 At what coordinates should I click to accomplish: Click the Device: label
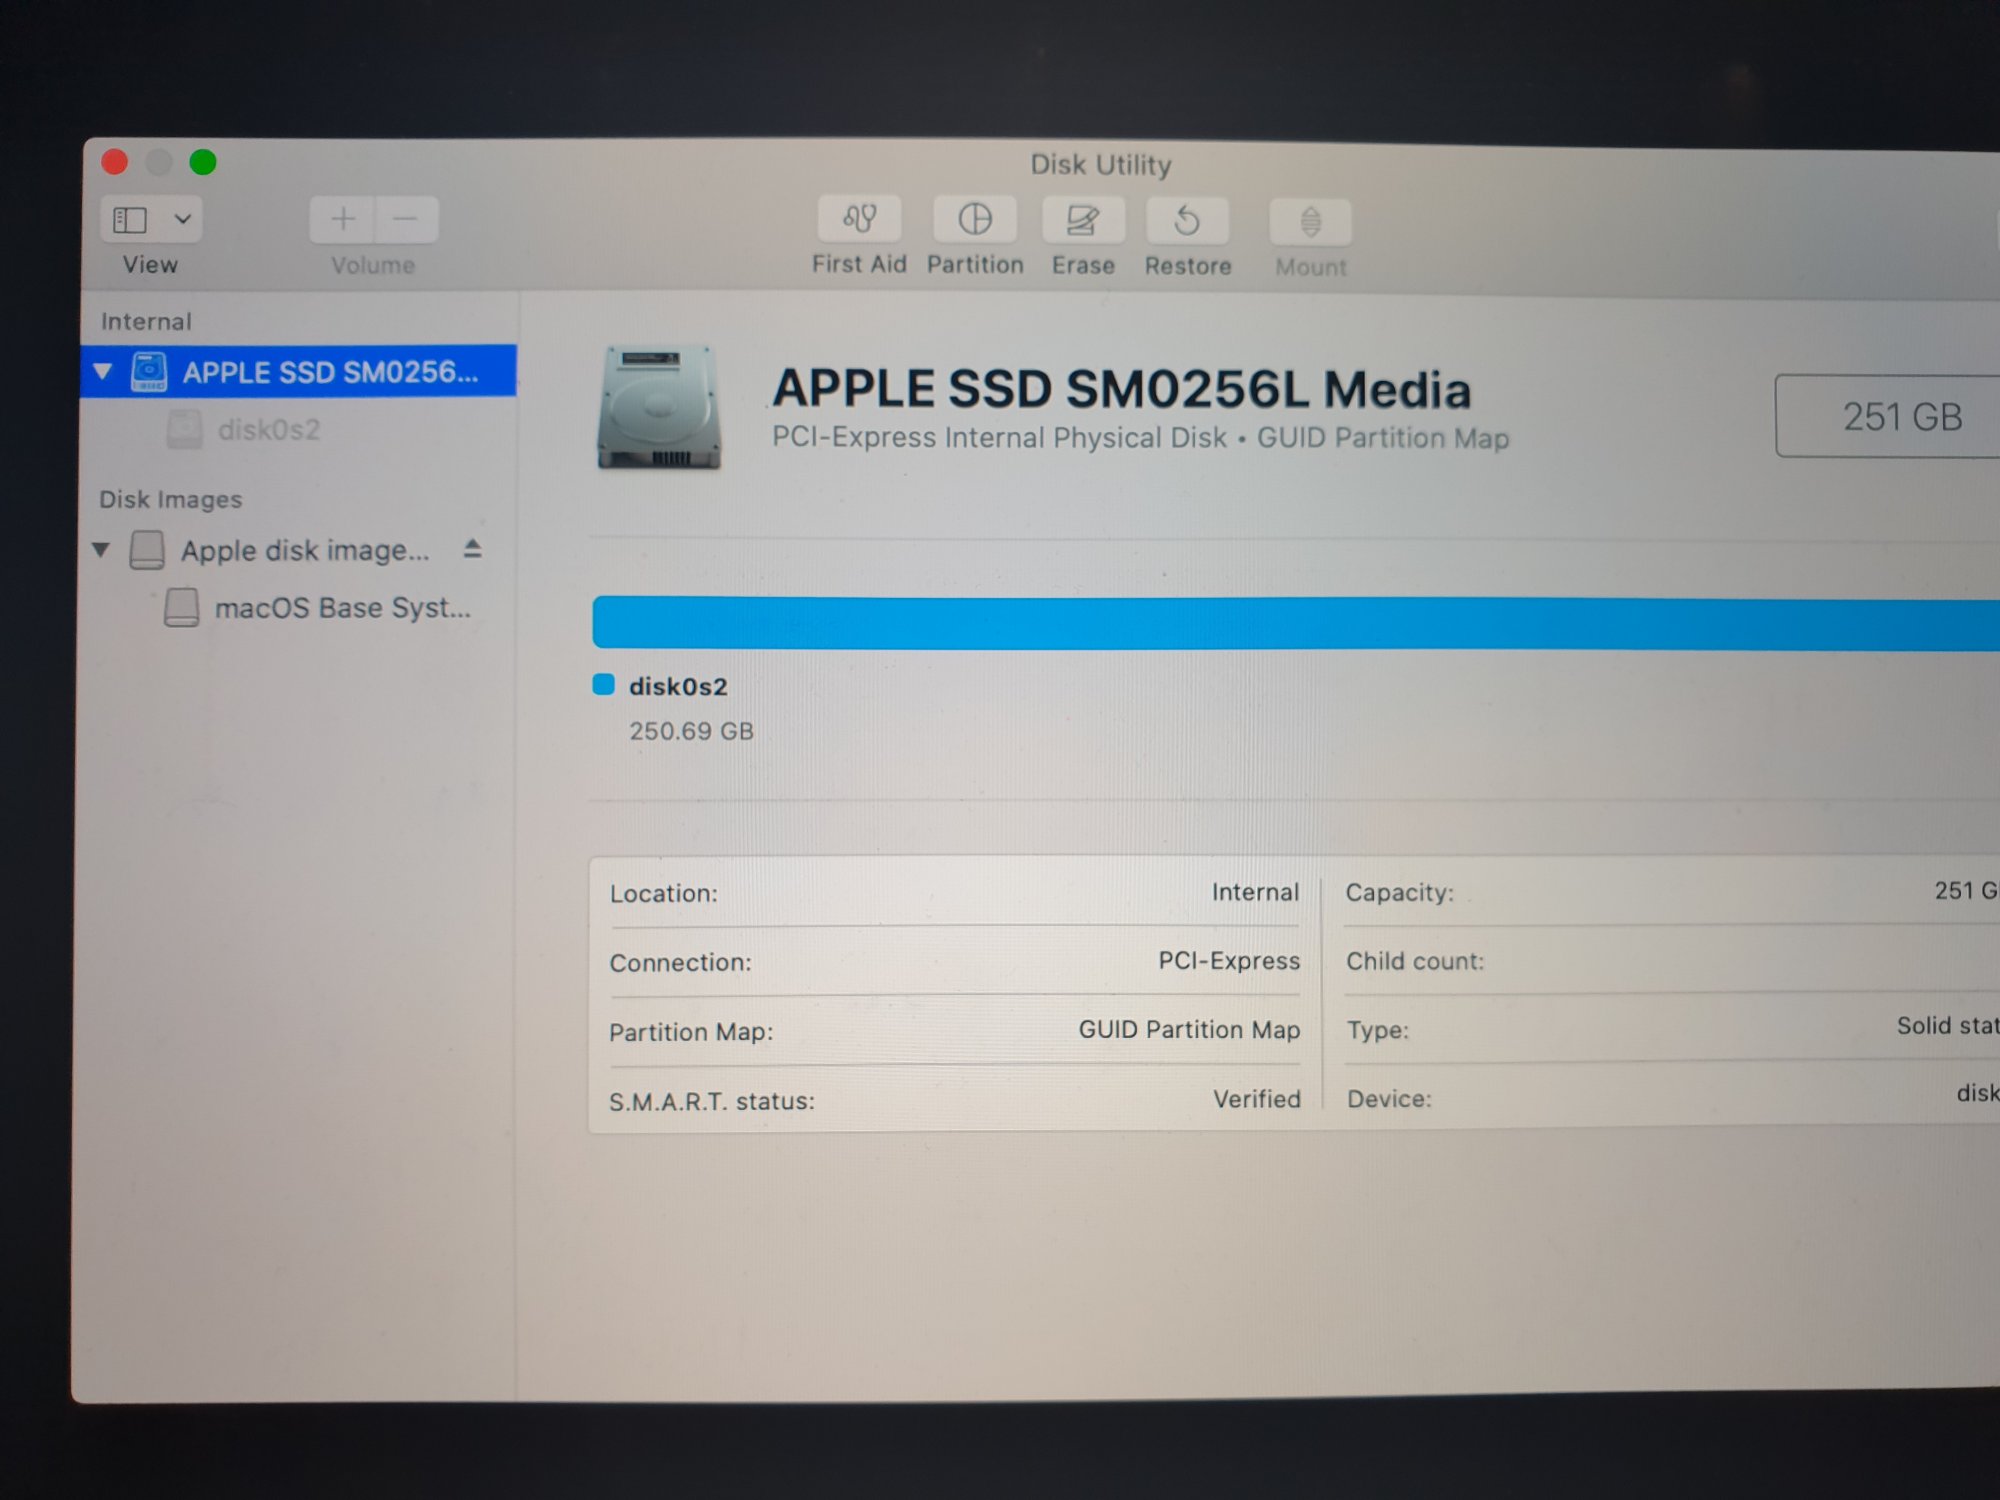tap(1389, 1099)
